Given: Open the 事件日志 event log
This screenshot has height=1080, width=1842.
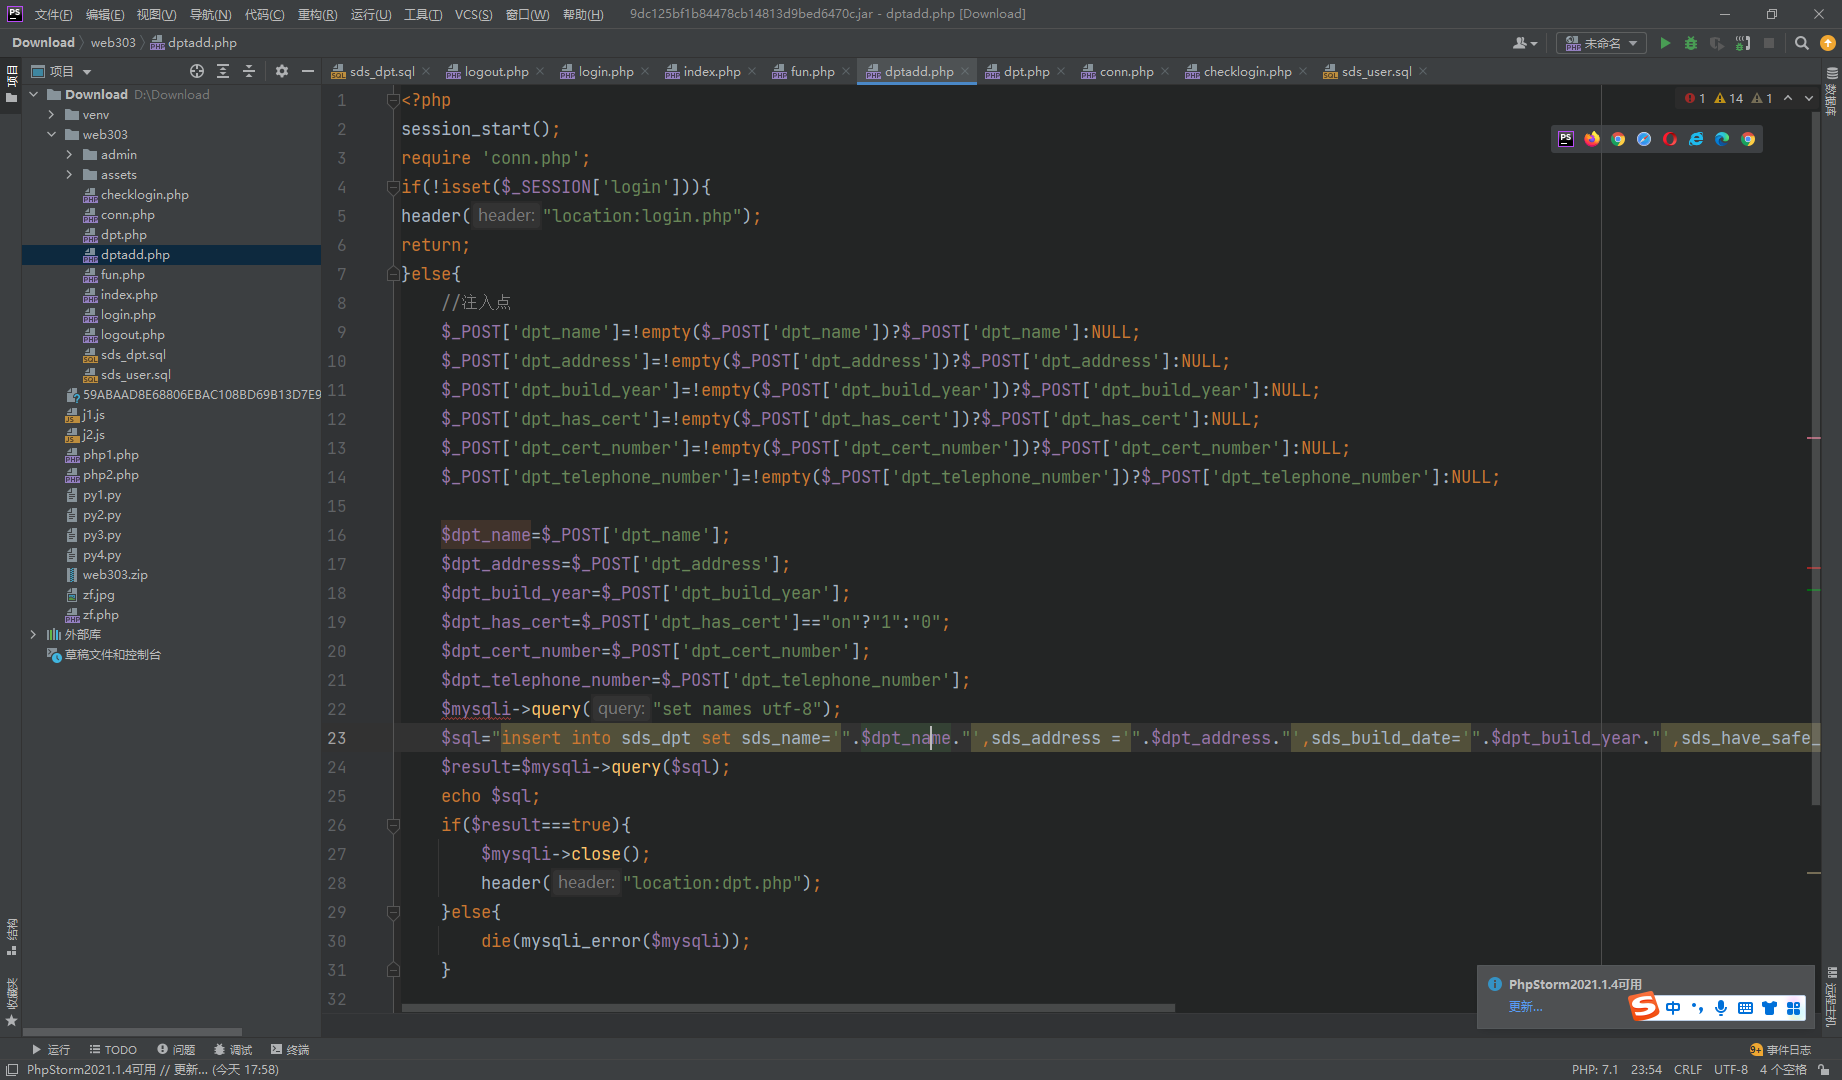Looking at the screenshot, I should pyautogui.click(x=1780, y=1049).
